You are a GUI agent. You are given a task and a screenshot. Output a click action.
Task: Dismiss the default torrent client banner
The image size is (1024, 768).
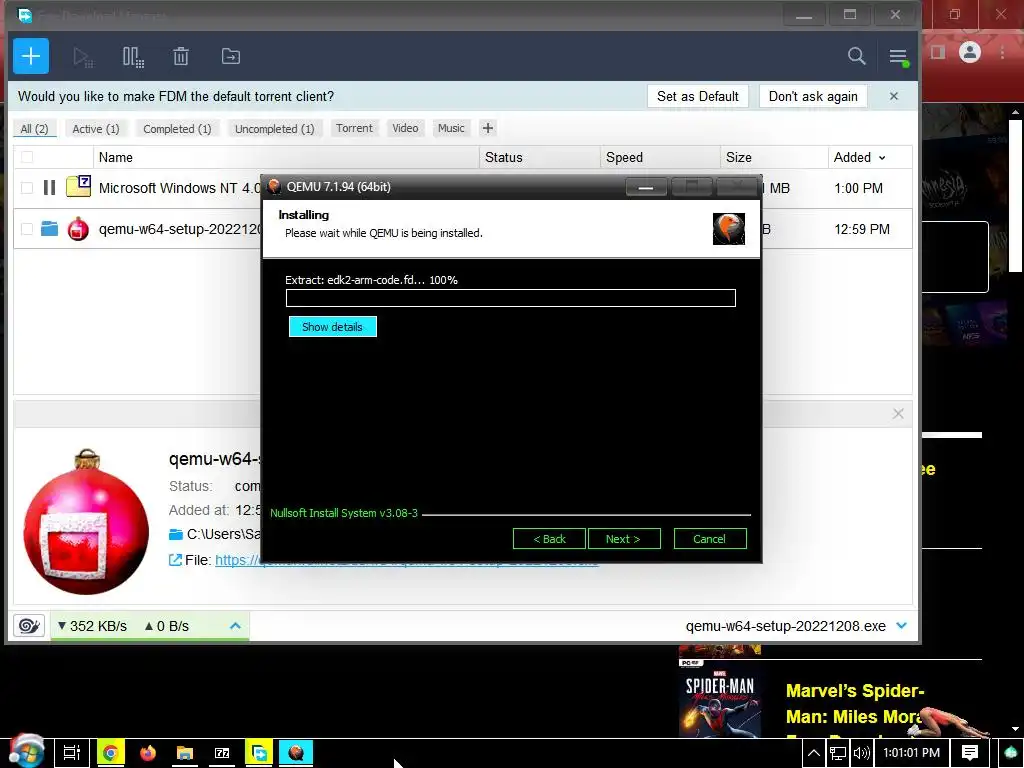(x=894, y=96)
